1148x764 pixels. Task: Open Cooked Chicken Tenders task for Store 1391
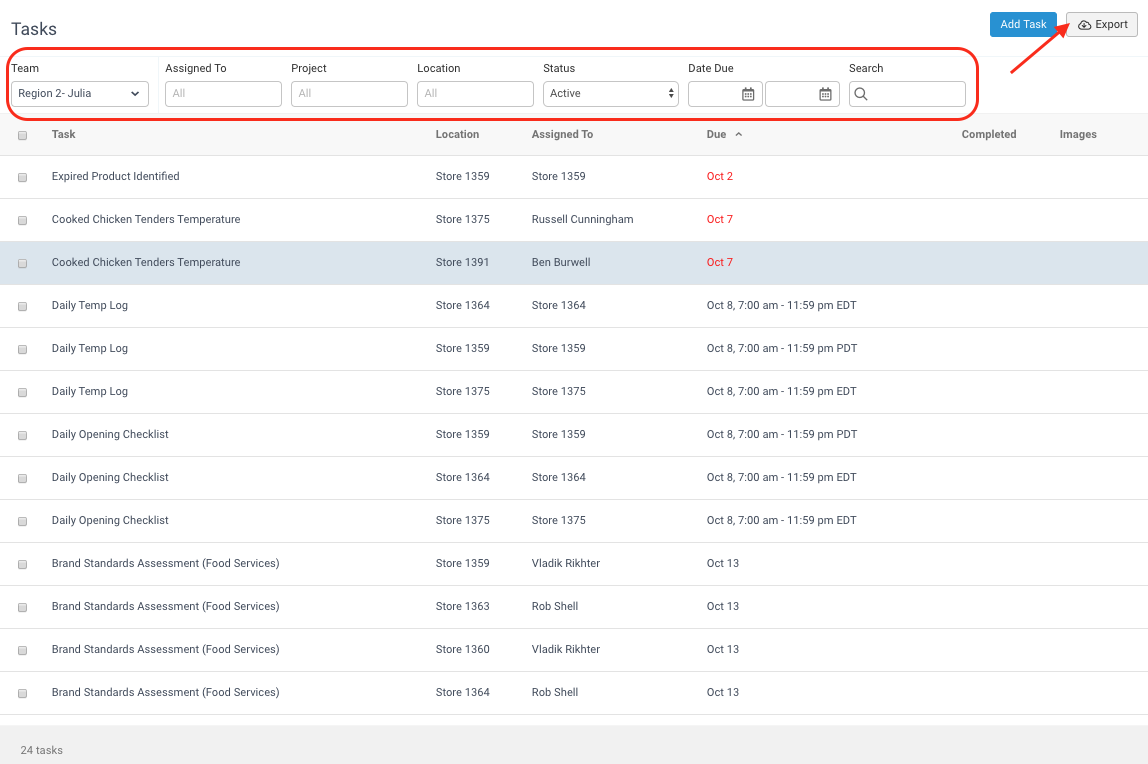(146, 262)
